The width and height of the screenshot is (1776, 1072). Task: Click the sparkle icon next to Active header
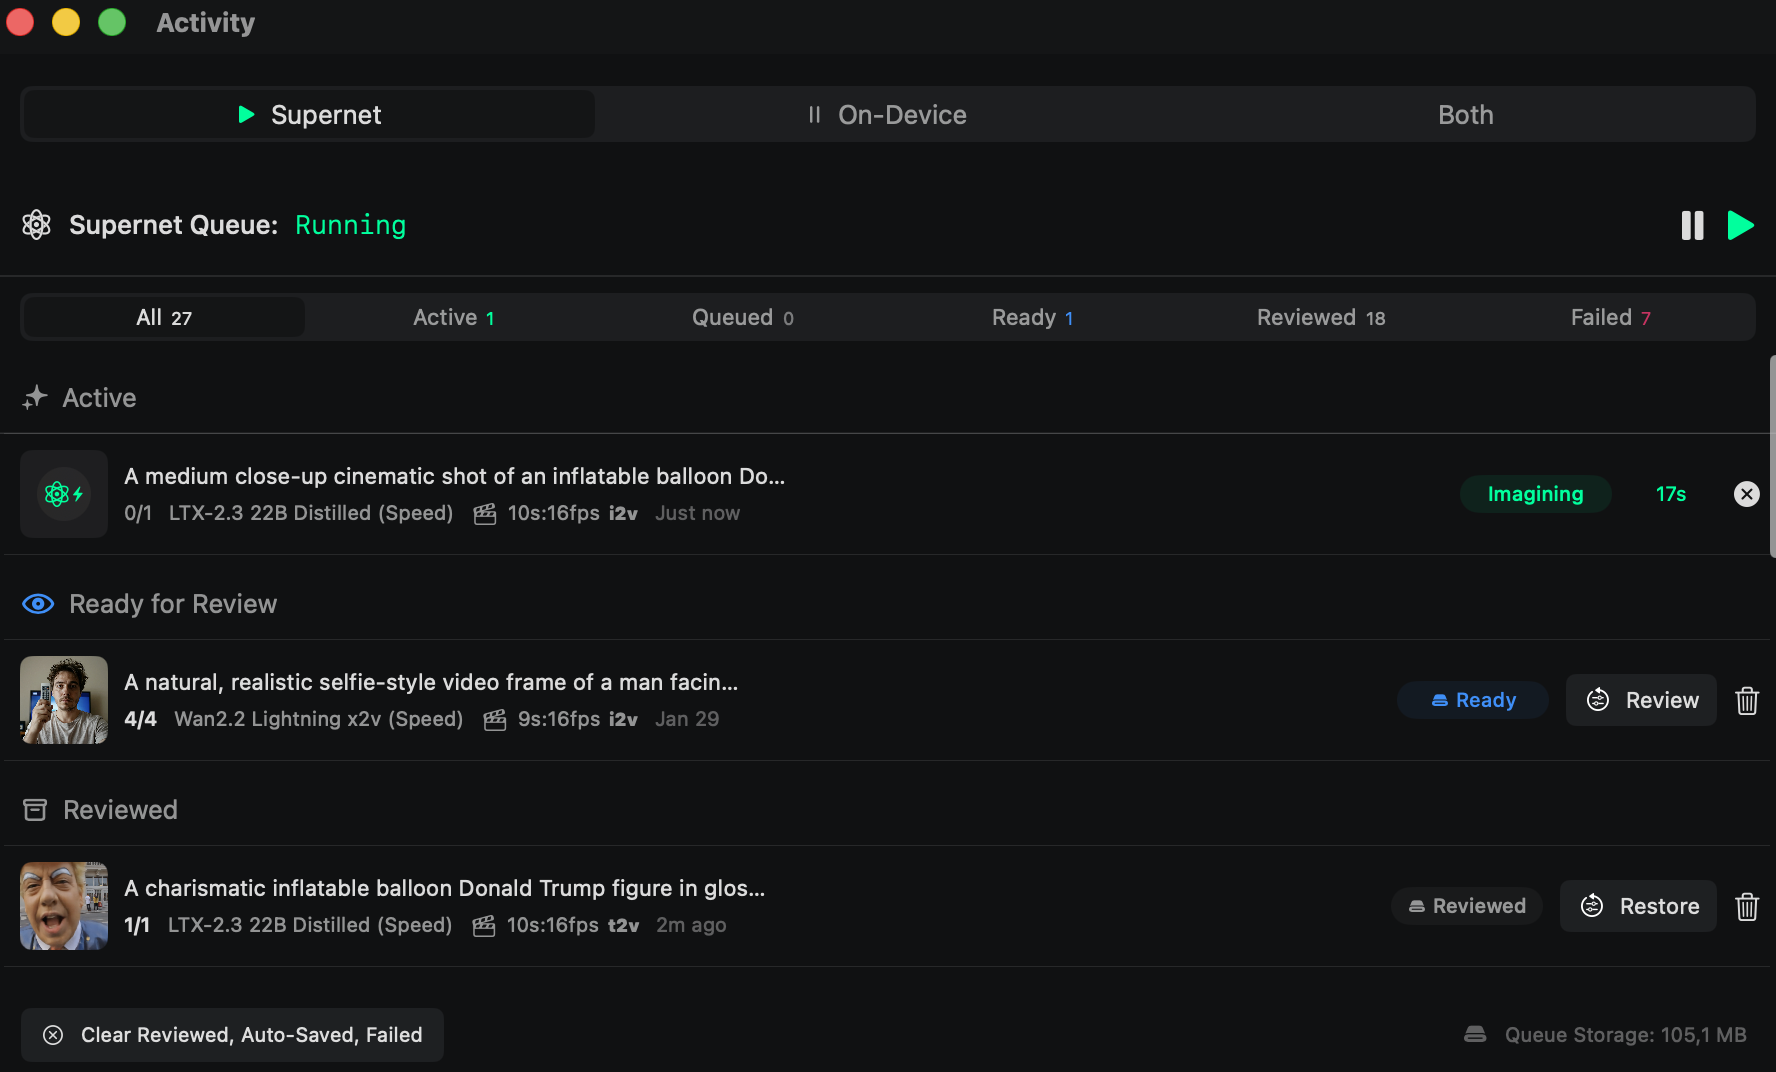click(35, 397)
